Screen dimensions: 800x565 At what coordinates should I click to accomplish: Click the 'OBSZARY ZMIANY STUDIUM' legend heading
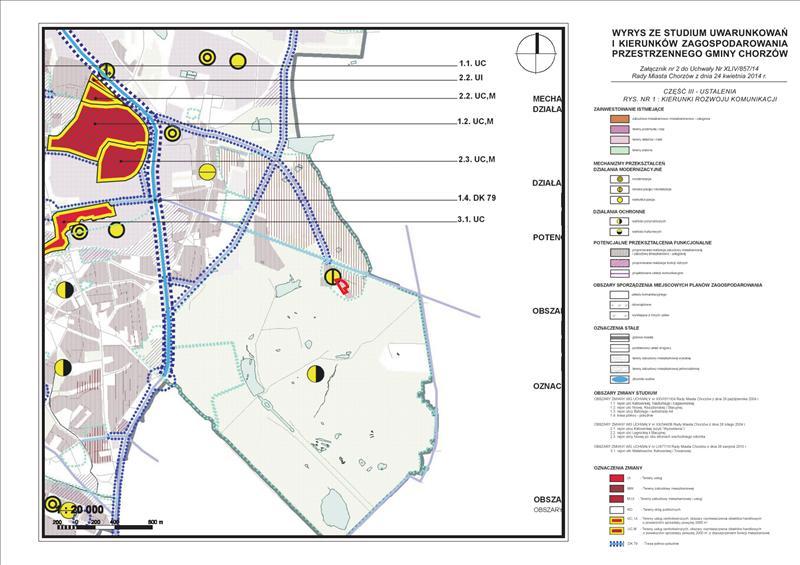[x=624, y=393]
